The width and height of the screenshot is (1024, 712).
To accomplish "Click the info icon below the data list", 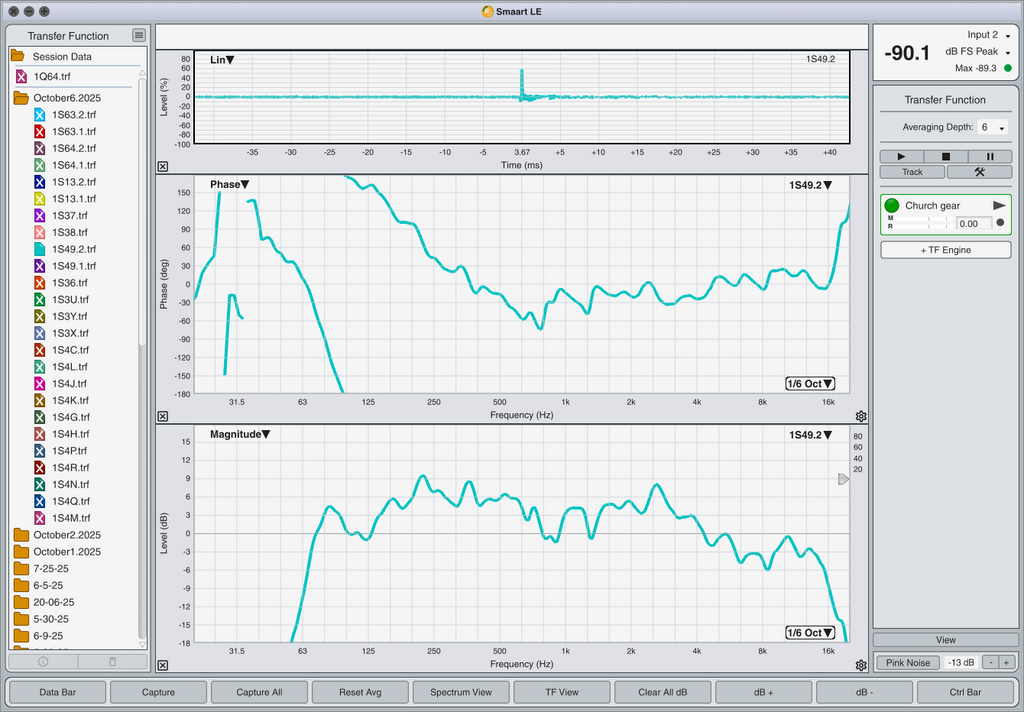I will point(43,661).
